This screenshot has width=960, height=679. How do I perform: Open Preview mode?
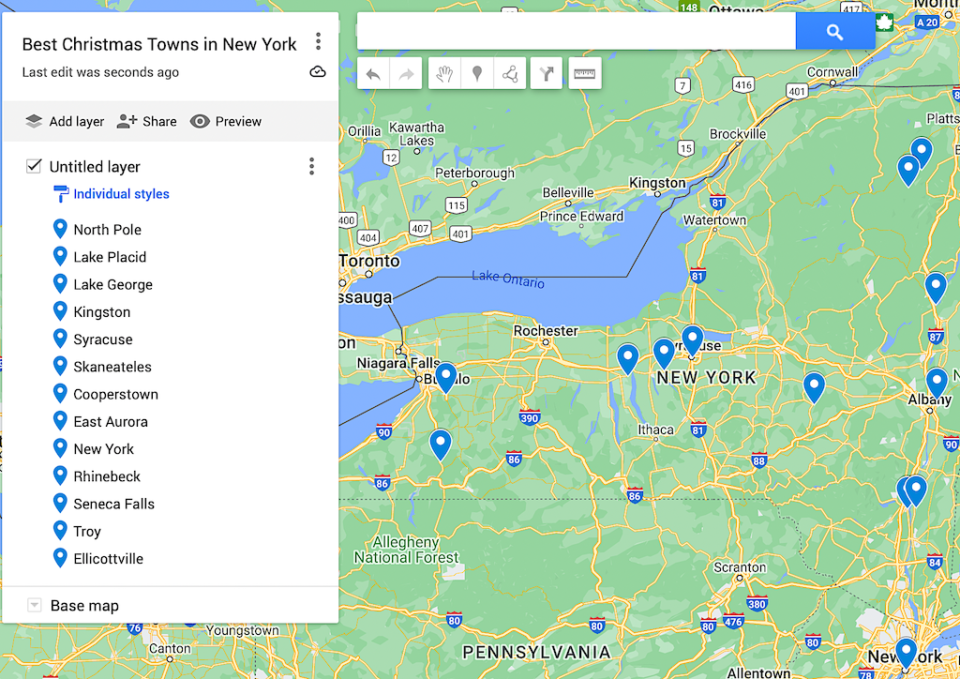click(226, 121)
